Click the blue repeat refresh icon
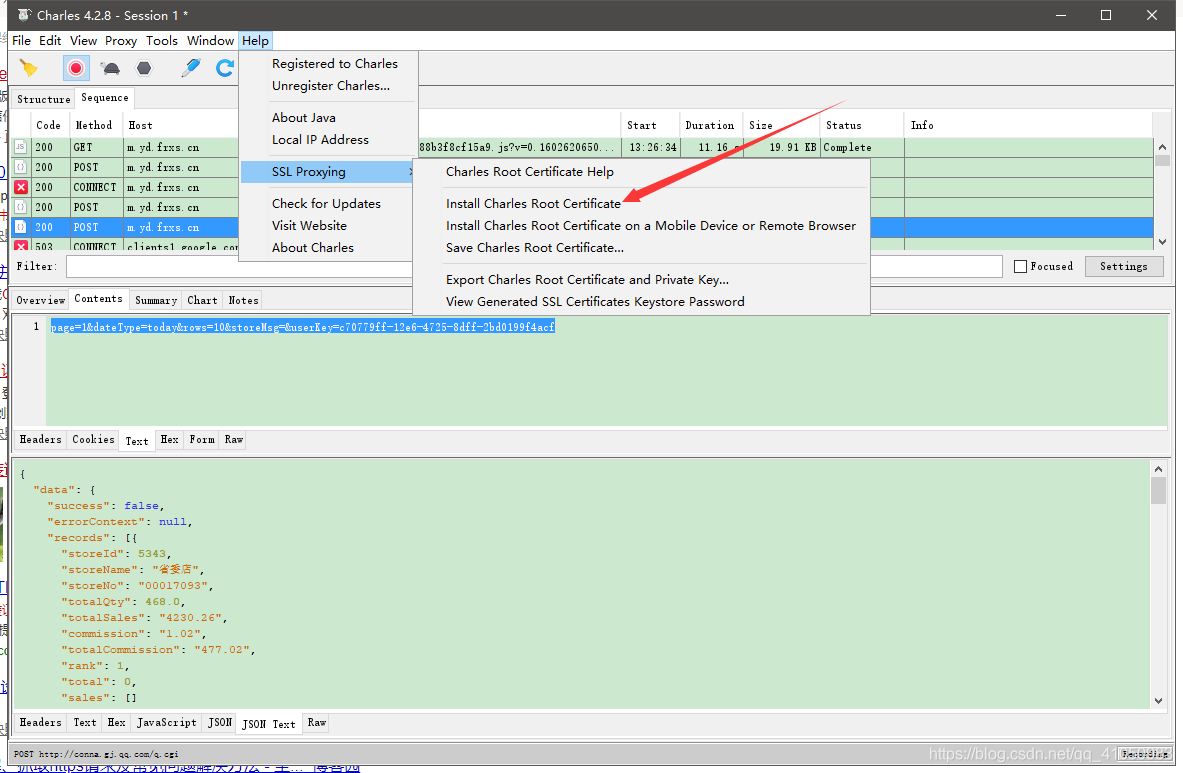The image size is (1183, 773). [225, 69]
